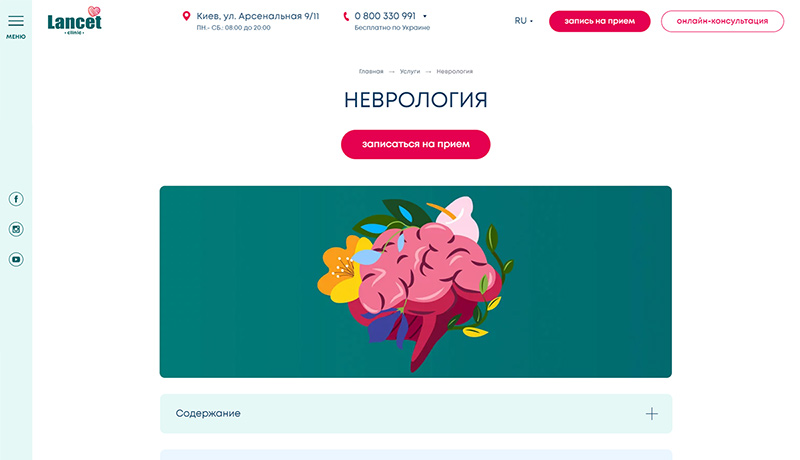The image size is (800, 460).
Task: Go to Главная breadcrumb link
Action: pos(371,71)
